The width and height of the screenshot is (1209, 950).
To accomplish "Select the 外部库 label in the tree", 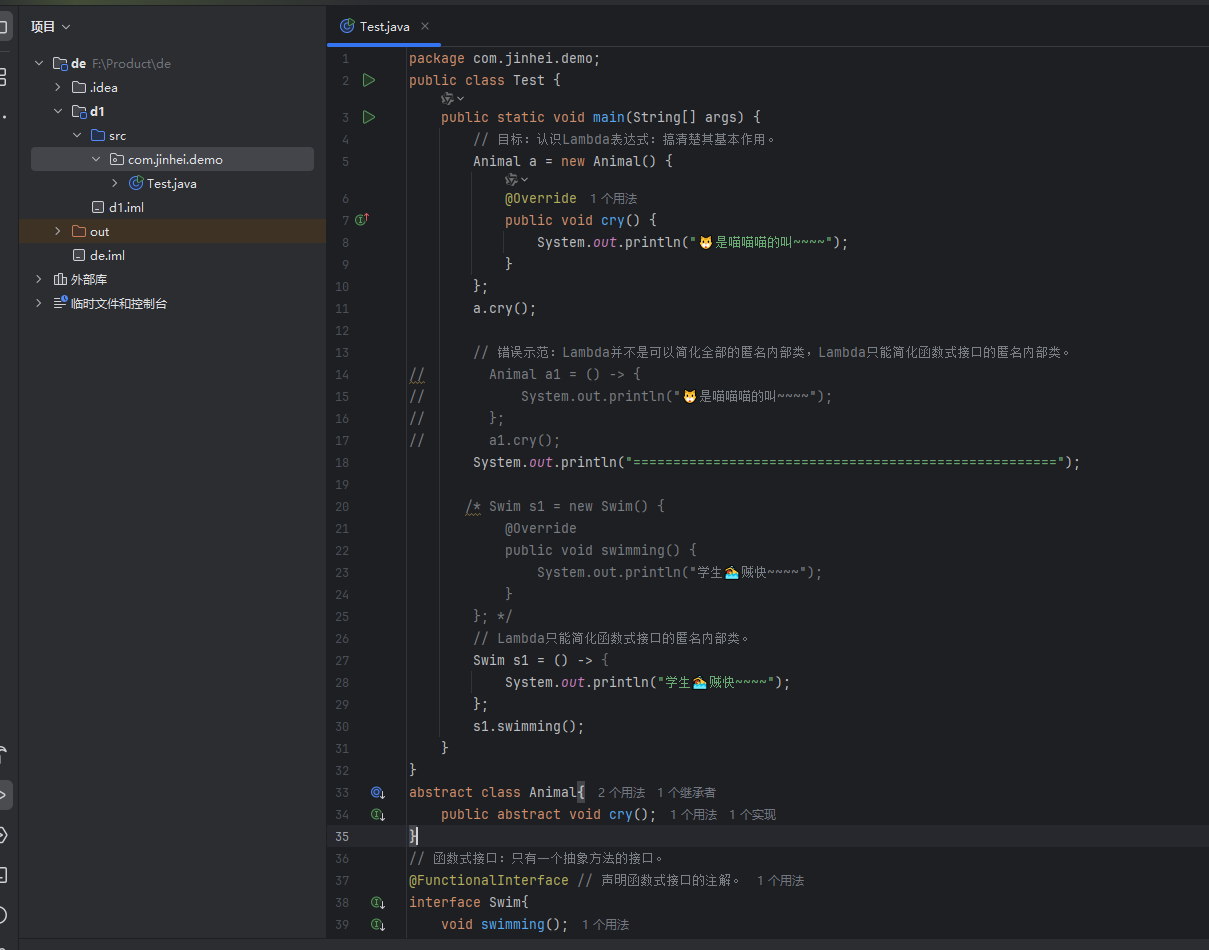I will 89,279.
